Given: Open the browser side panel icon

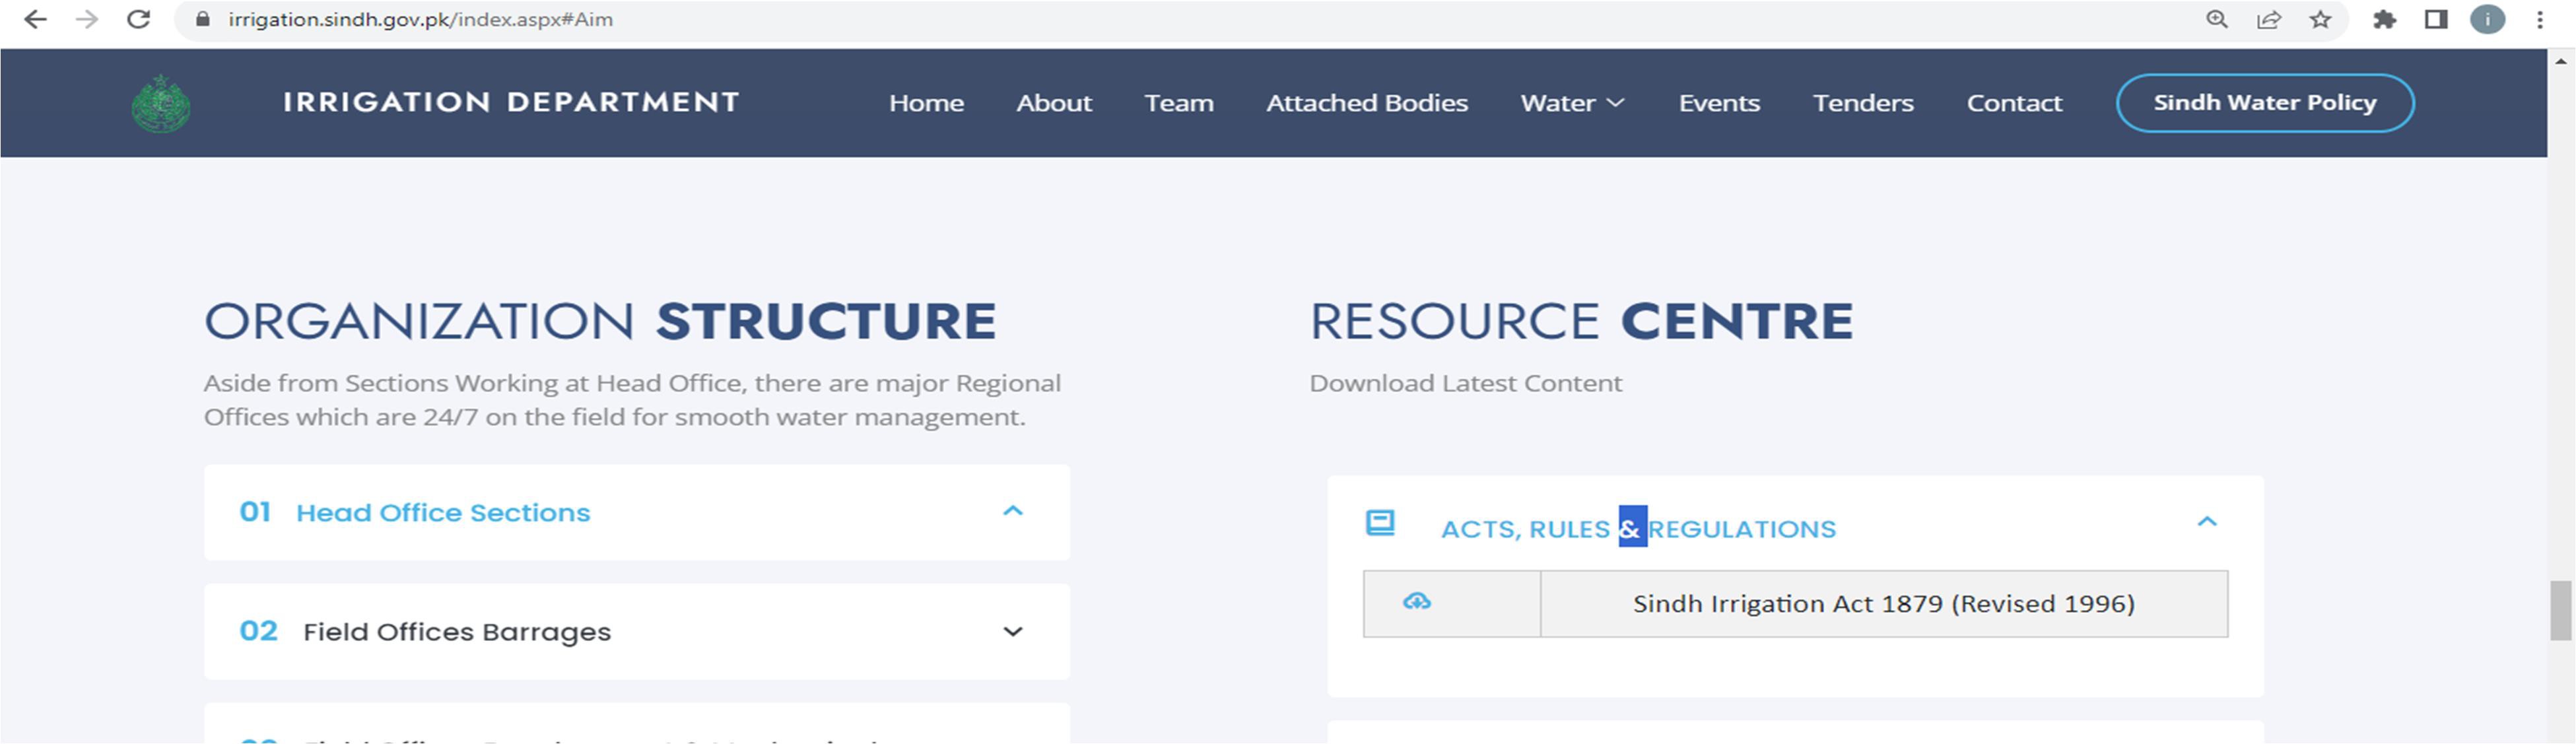Looking at the screenshot, I should click(2436, 20).
